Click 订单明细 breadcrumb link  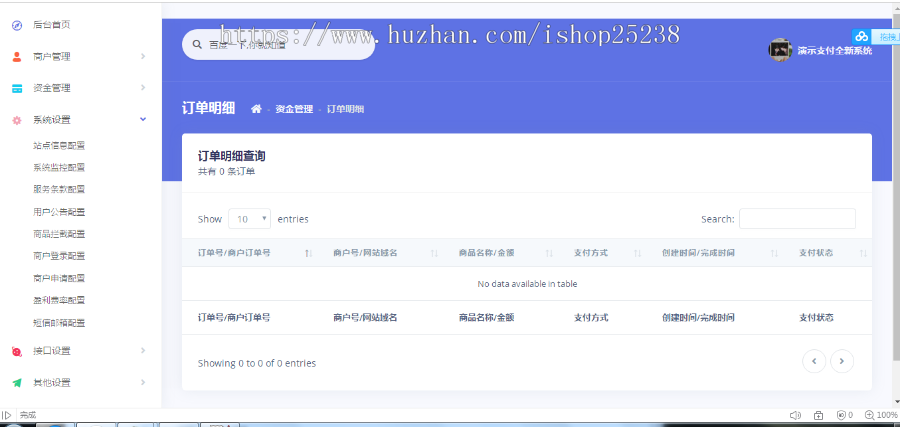point(346,109)
